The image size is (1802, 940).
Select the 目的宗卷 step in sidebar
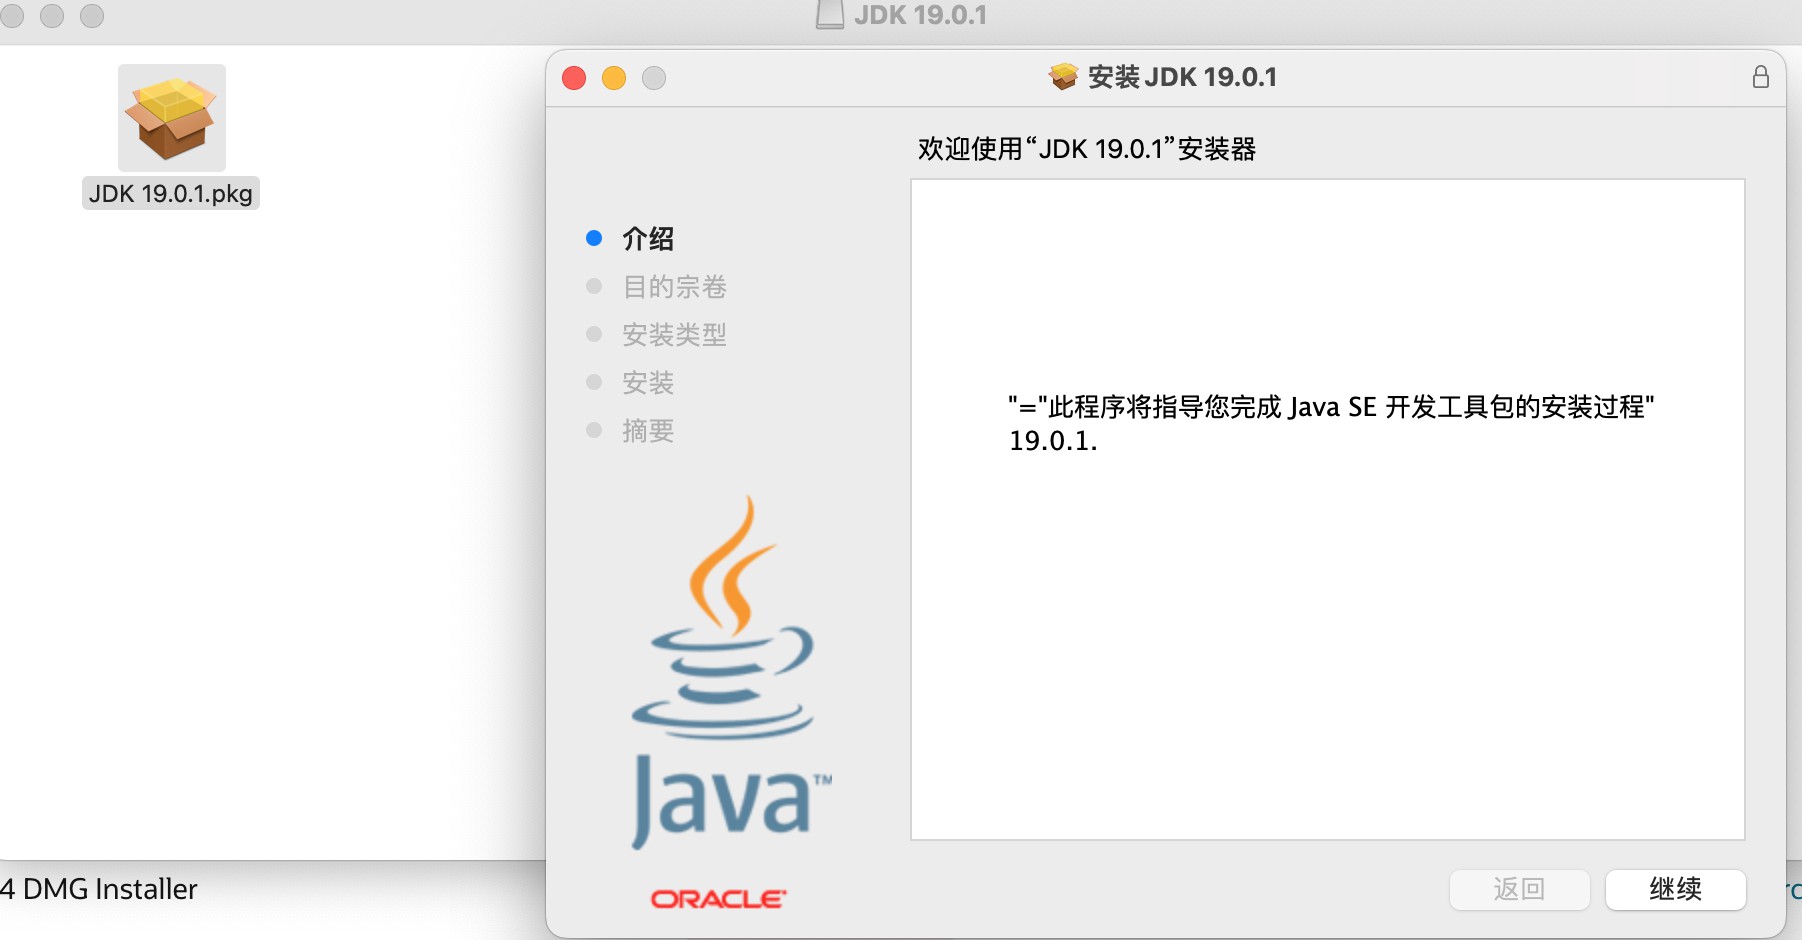[674, 287]
